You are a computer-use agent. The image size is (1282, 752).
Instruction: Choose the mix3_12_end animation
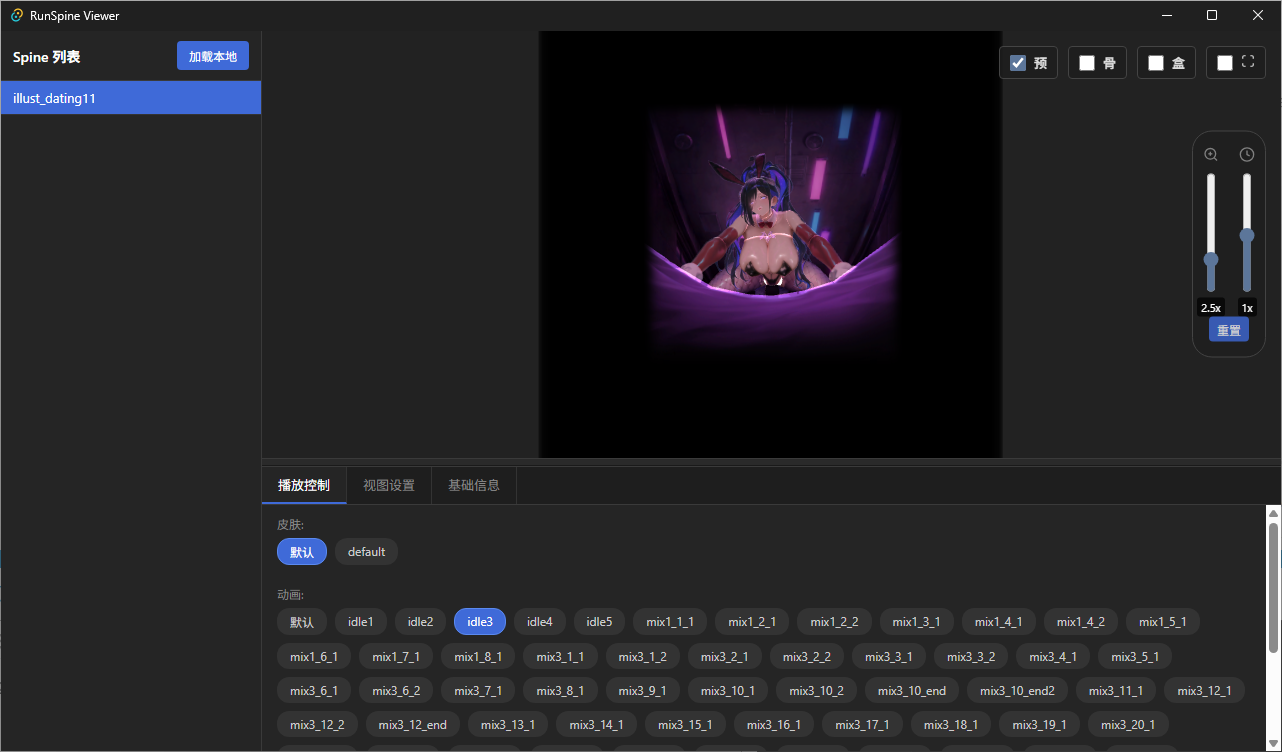(412, 725)
